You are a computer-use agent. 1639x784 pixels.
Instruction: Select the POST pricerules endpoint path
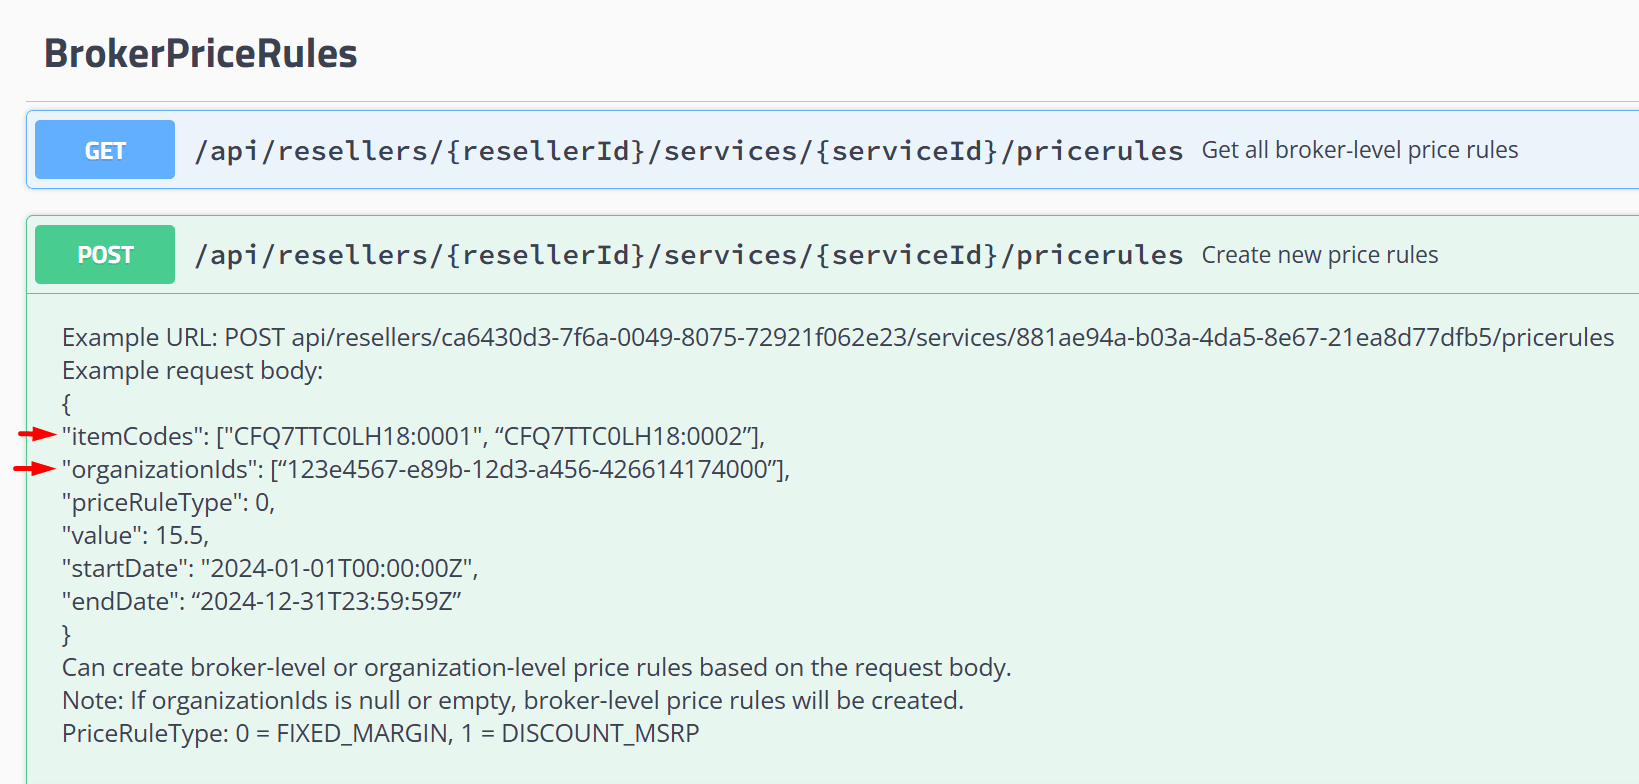pos(688,254)
